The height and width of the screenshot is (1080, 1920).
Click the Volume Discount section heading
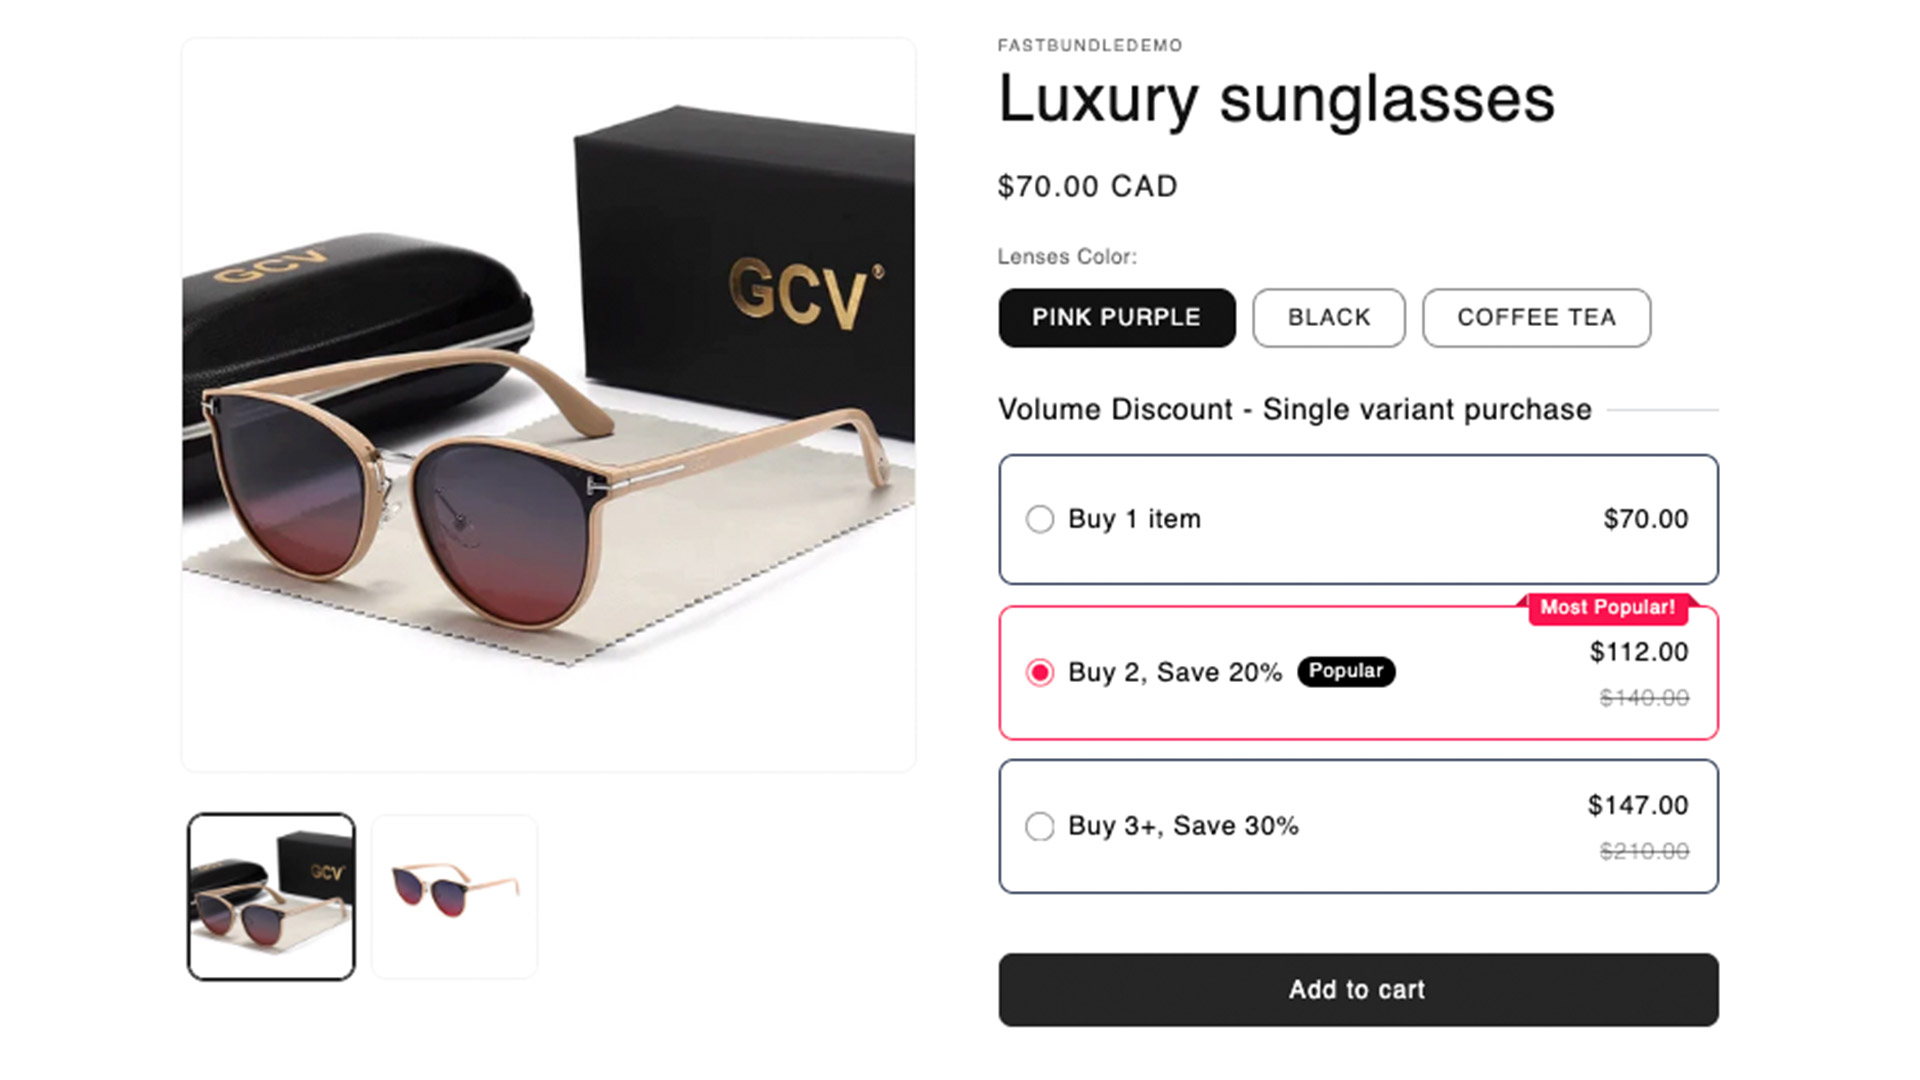click(x=1294, y=410)
